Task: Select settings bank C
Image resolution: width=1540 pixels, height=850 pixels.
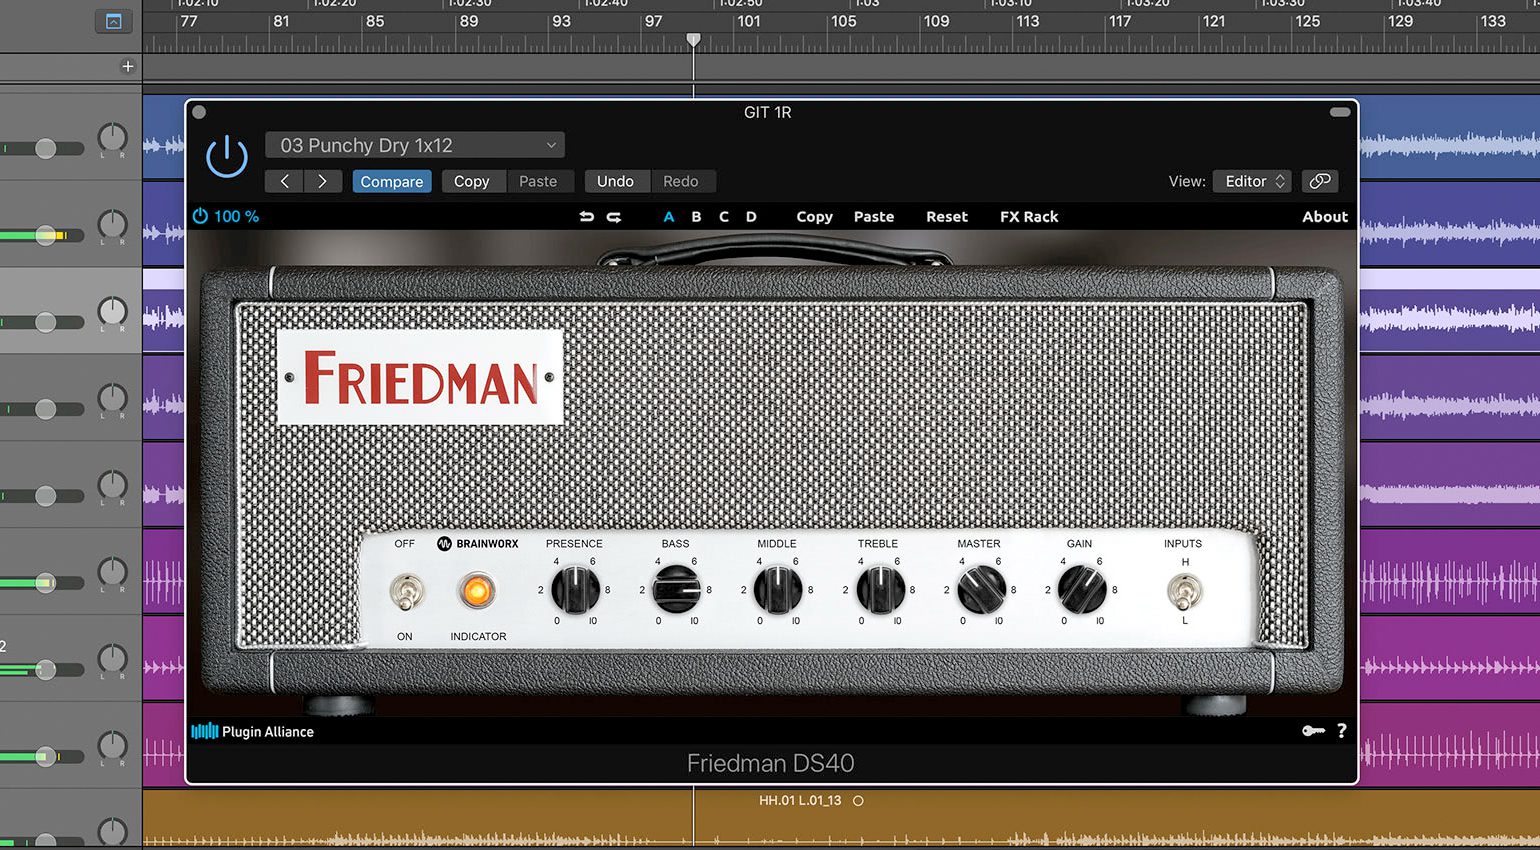Action: 724,216
